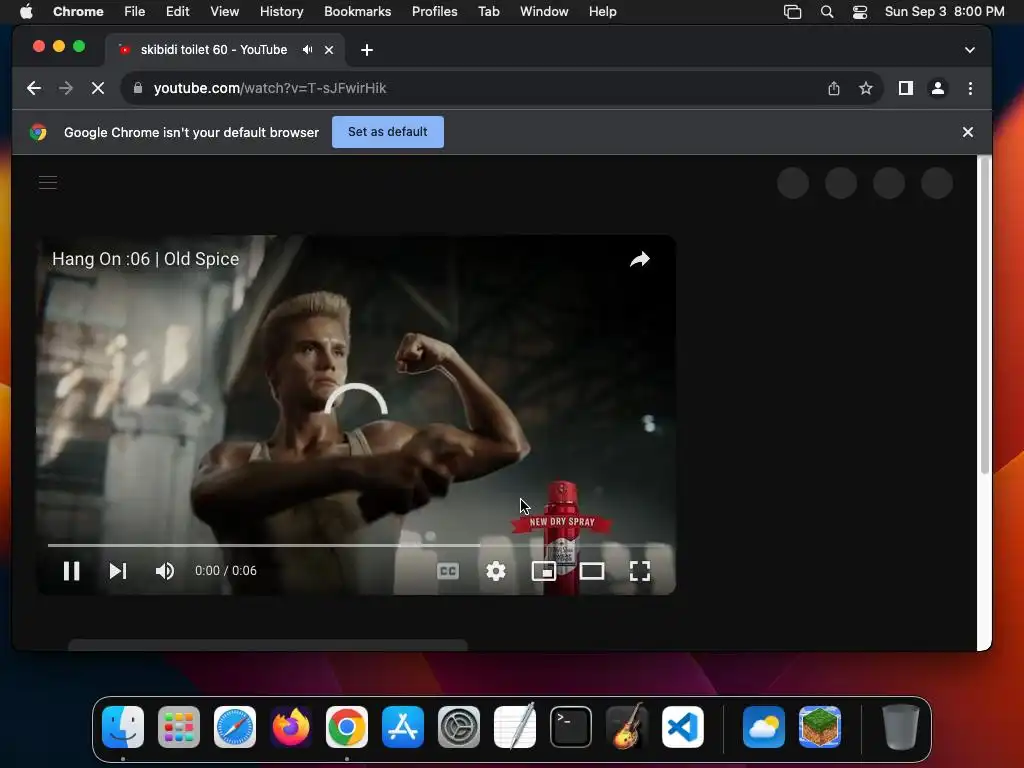Open the View menu

coord(225,12)
